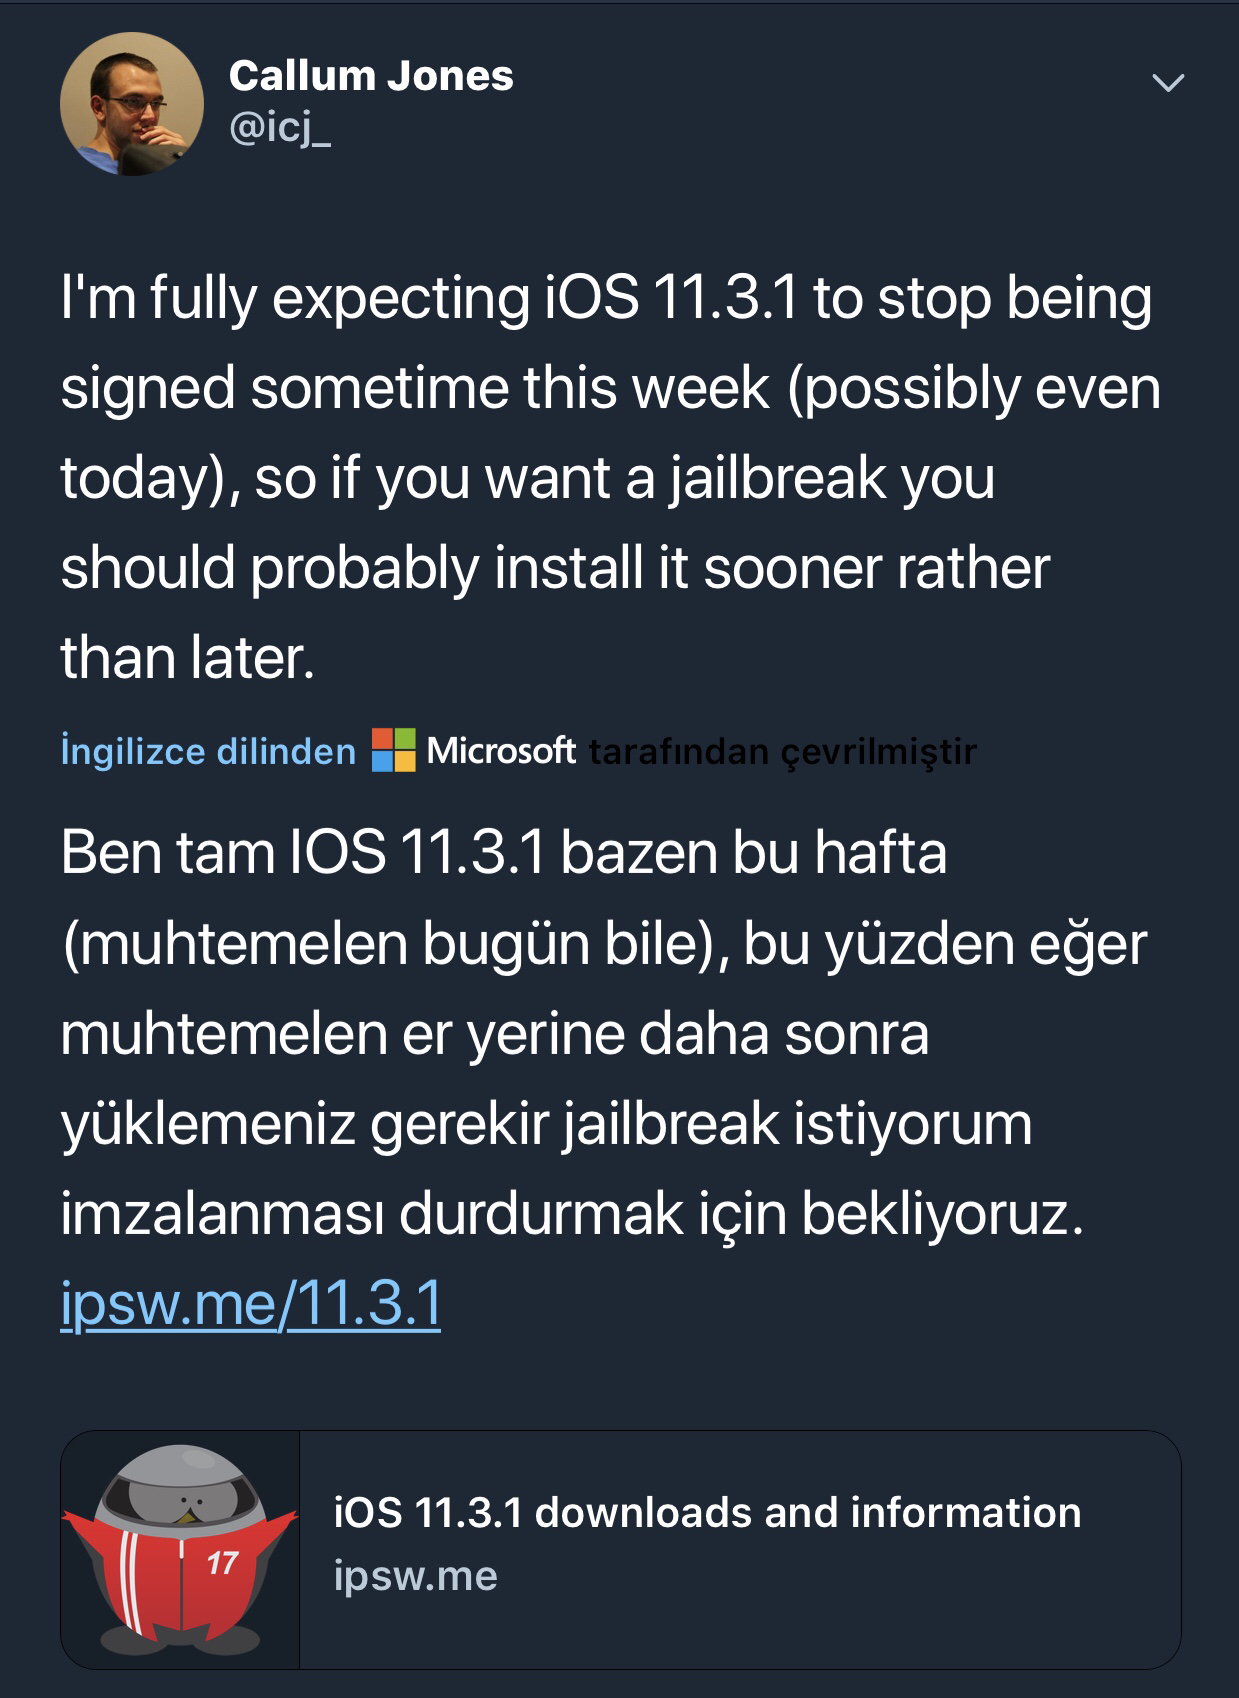
Task: Click the imzalanması durdurmak için bekliyoruz line
Action: click(x=572, y=1214)
